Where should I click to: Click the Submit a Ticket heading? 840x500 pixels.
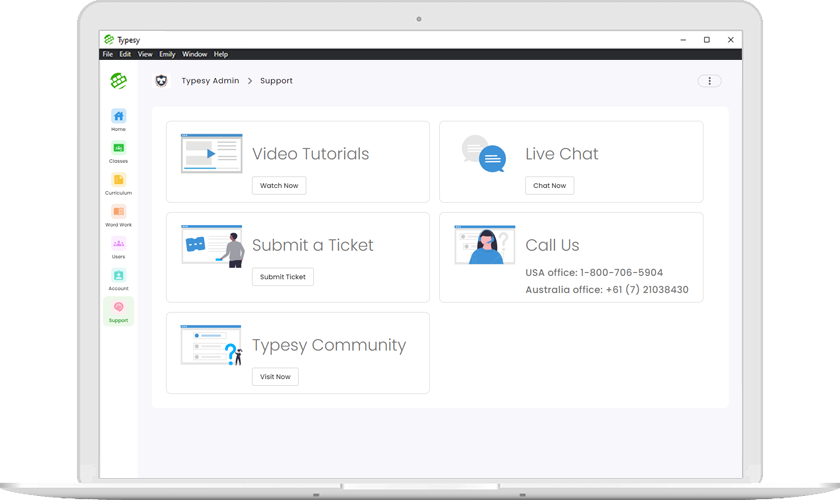coord(313,245)
